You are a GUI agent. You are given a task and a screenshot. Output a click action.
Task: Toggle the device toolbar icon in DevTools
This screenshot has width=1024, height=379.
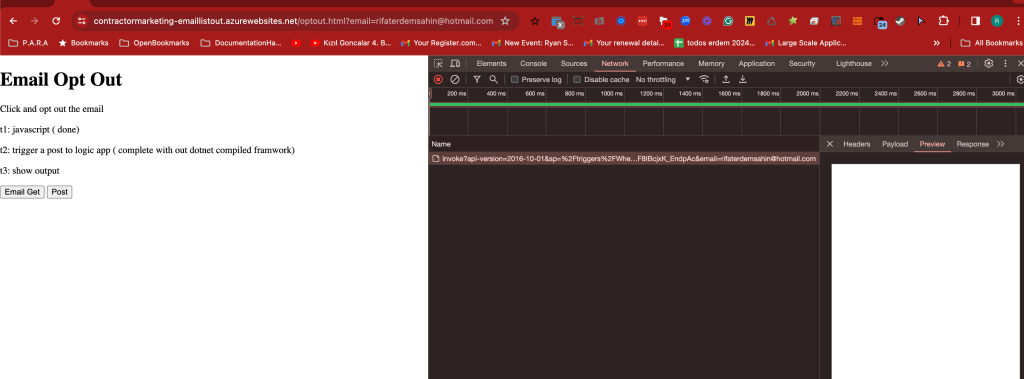click(x=455, y=63)
